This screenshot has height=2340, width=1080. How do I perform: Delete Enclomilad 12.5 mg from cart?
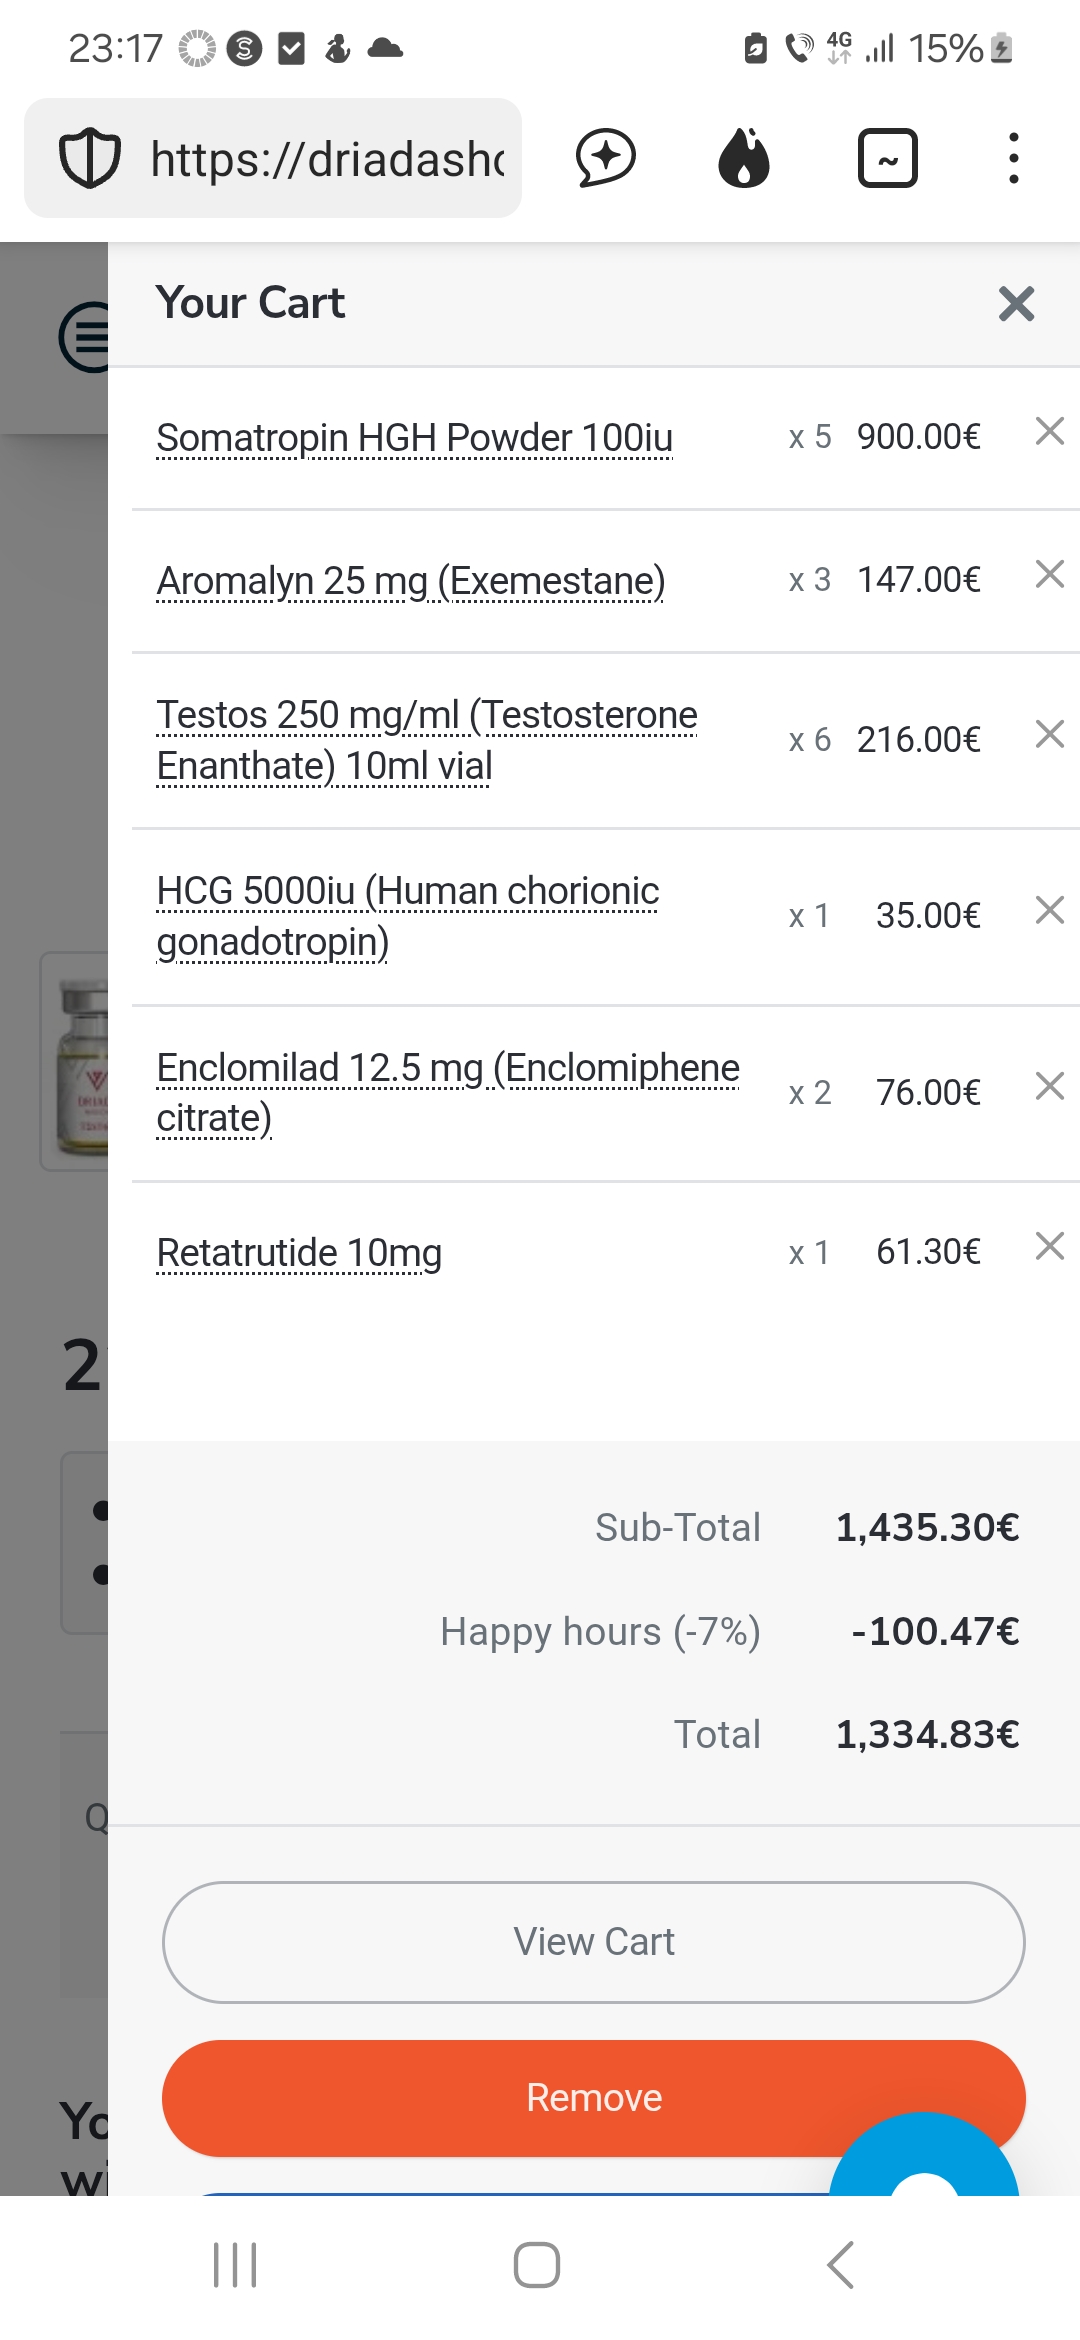pyautogui.click(x=1049, y=1087)
